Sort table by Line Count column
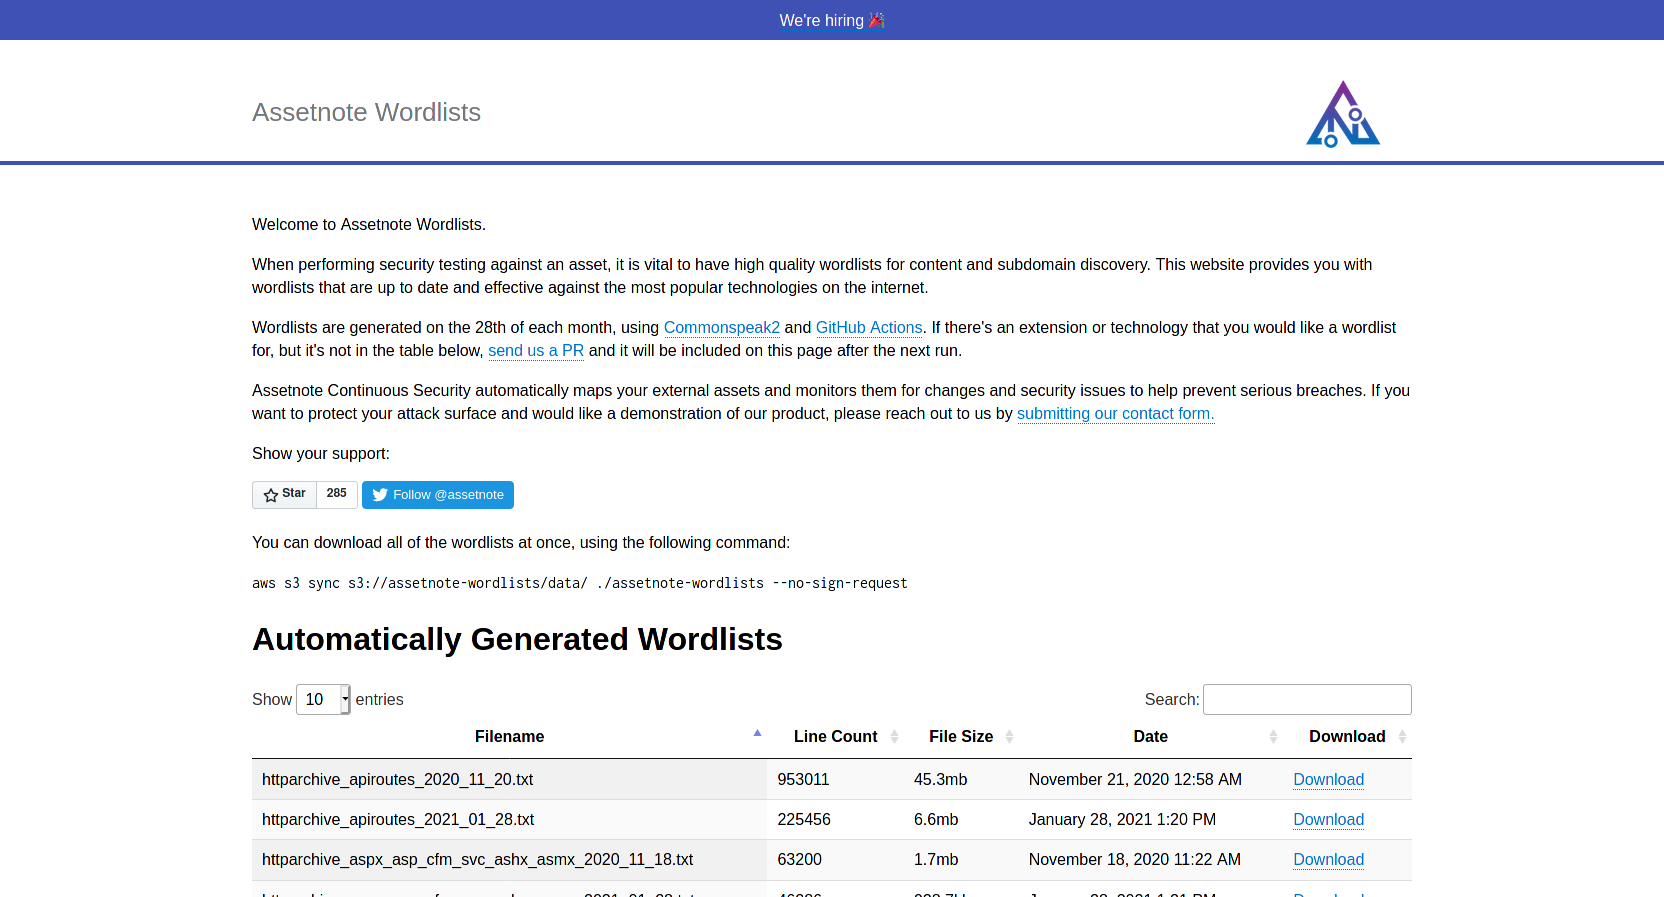This screenshot has height=897, width=1664. 836,736
